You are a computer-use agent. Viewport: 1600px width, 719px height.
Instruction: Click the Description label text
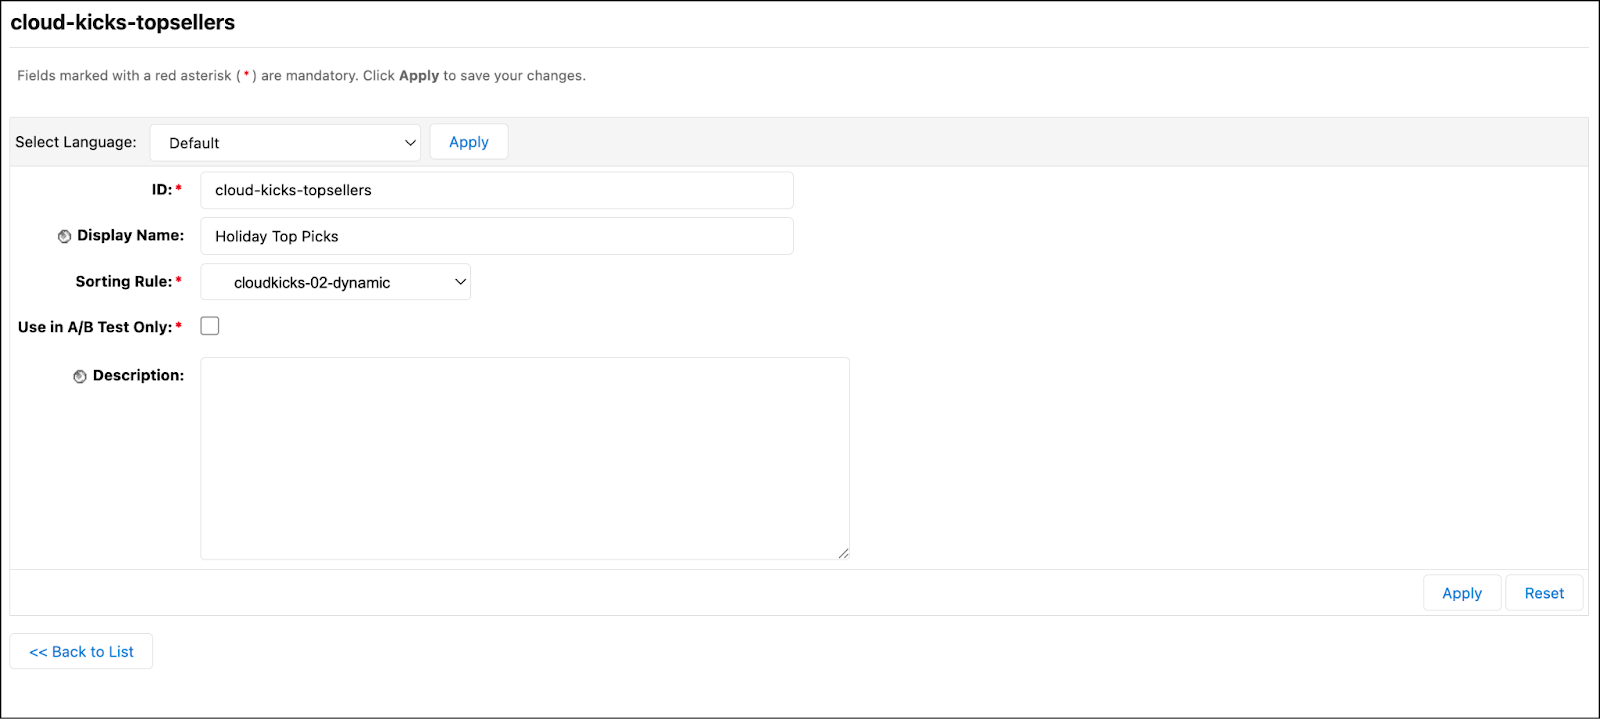pyautogui.click(x=139, y=375)
